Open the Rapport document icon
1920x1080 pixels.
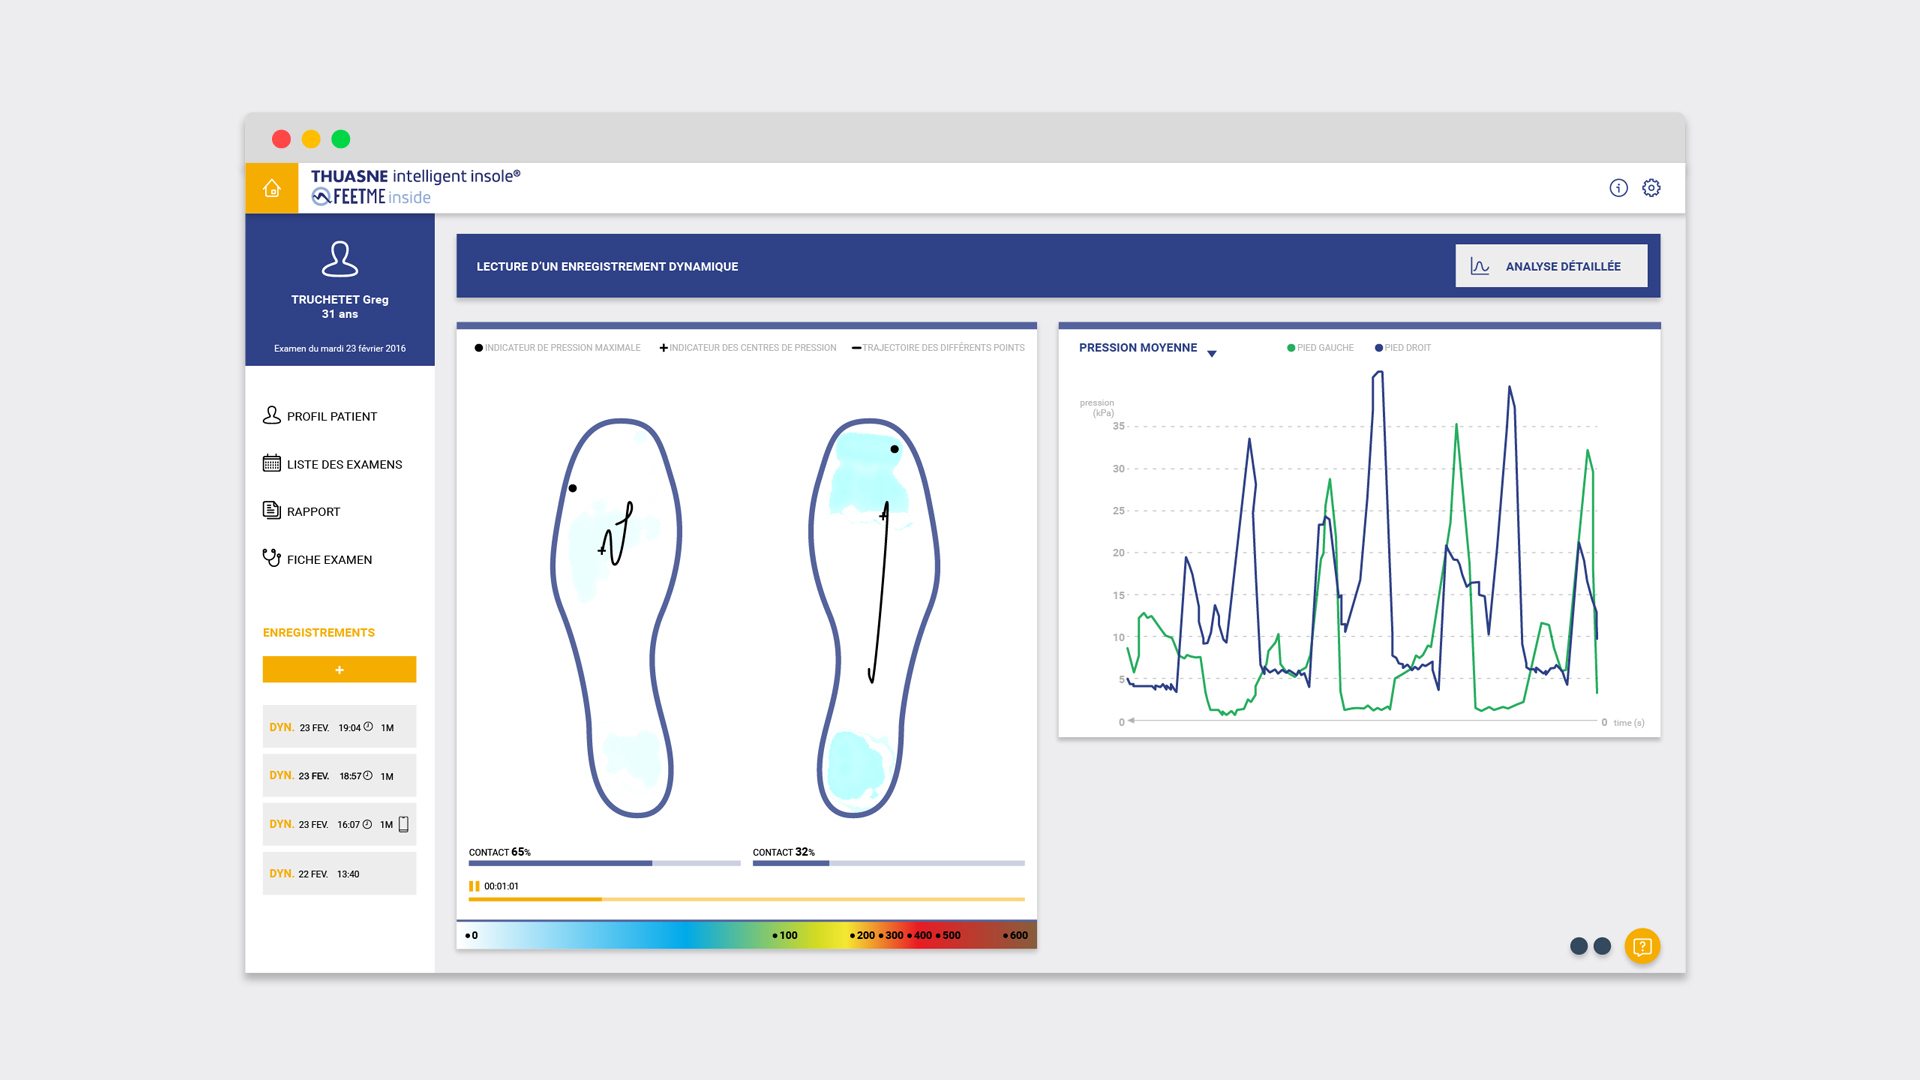pyautogui.click(x=271, y=510)
